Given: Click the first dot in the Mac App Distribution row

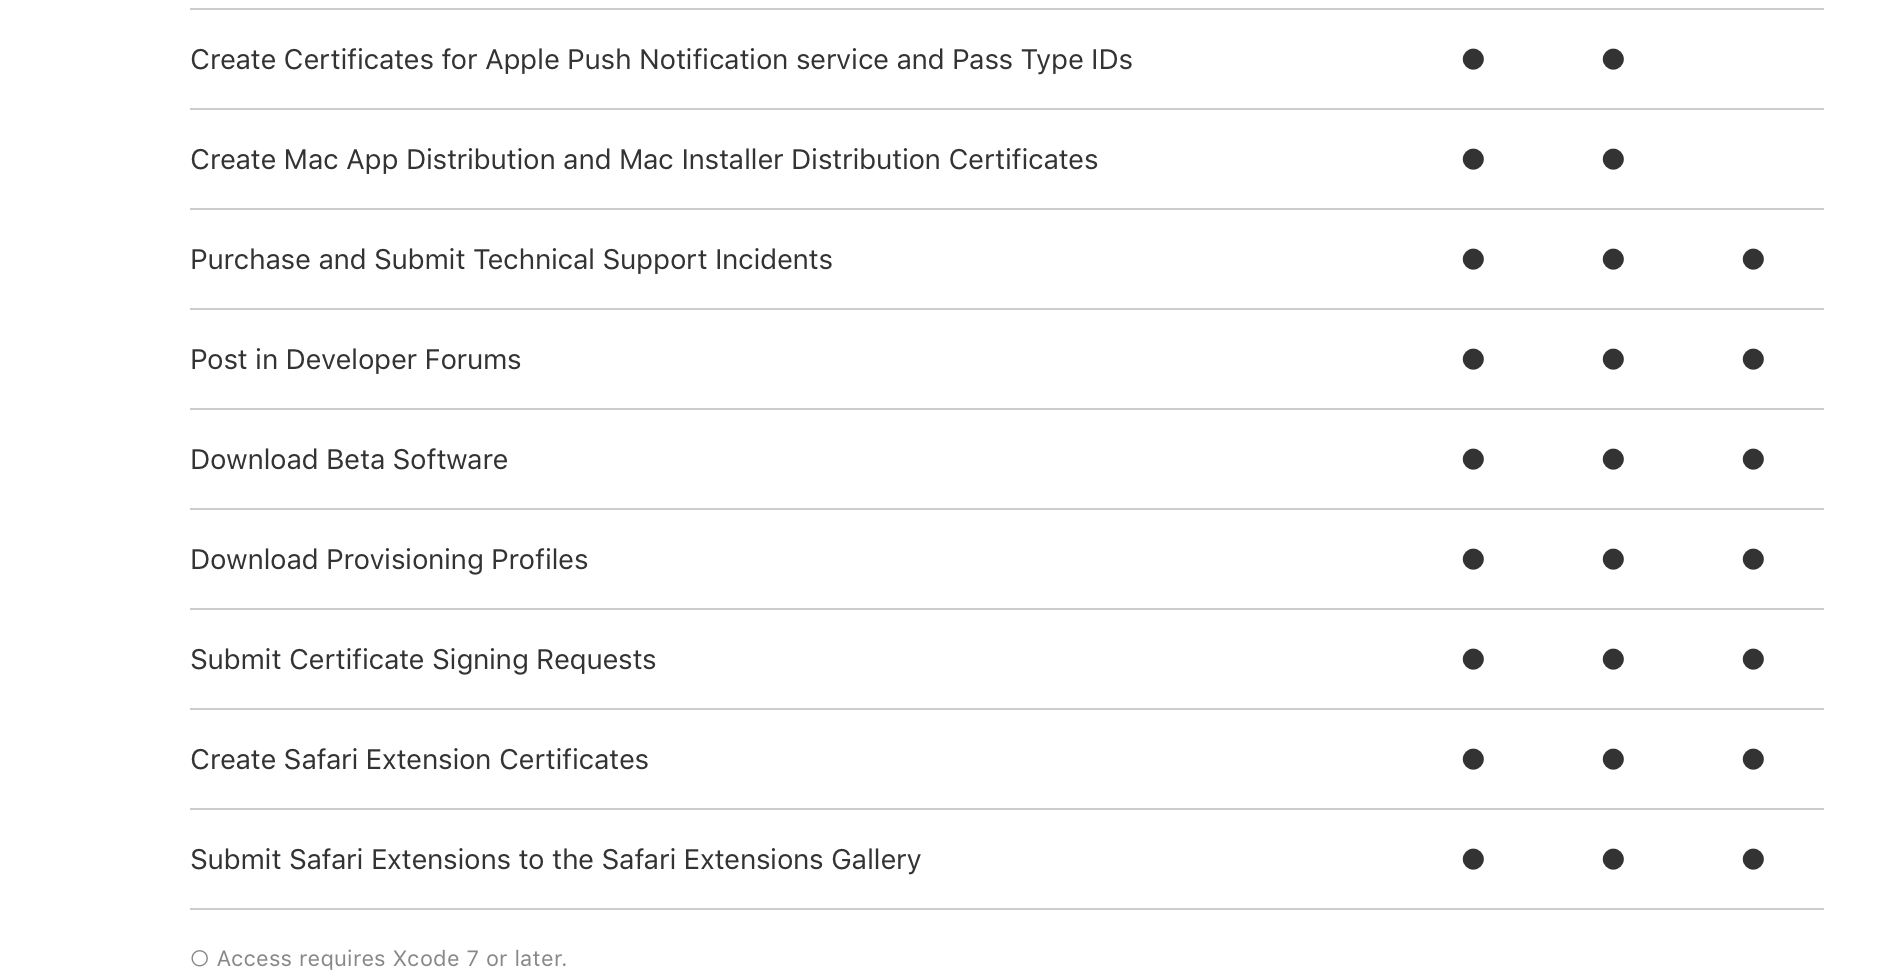Looking at the screenshot, I should tap(1473, 159).
